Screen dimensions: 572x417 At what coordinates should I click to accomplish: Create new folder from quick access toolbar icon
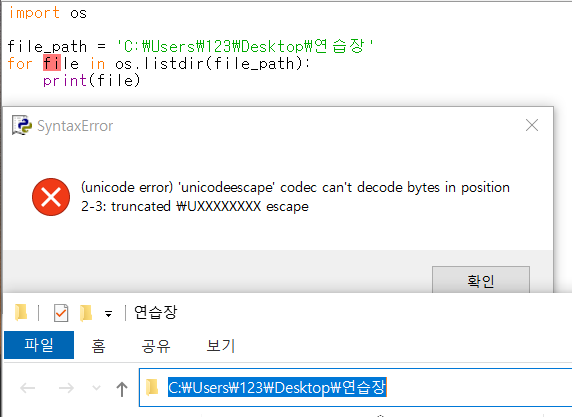point(86,313)
